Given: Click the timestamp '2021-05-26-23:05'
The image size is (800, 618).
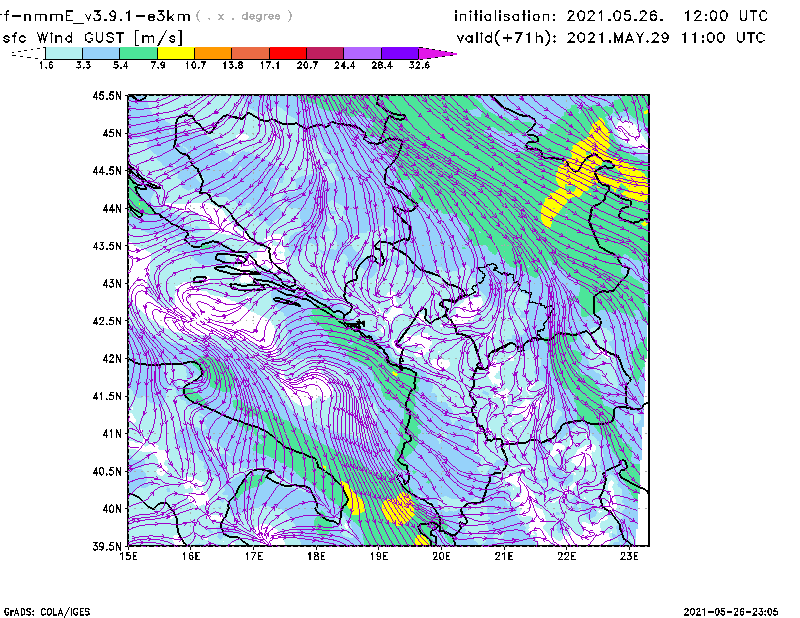Looking at the screenshot, I should pos(731,612).
